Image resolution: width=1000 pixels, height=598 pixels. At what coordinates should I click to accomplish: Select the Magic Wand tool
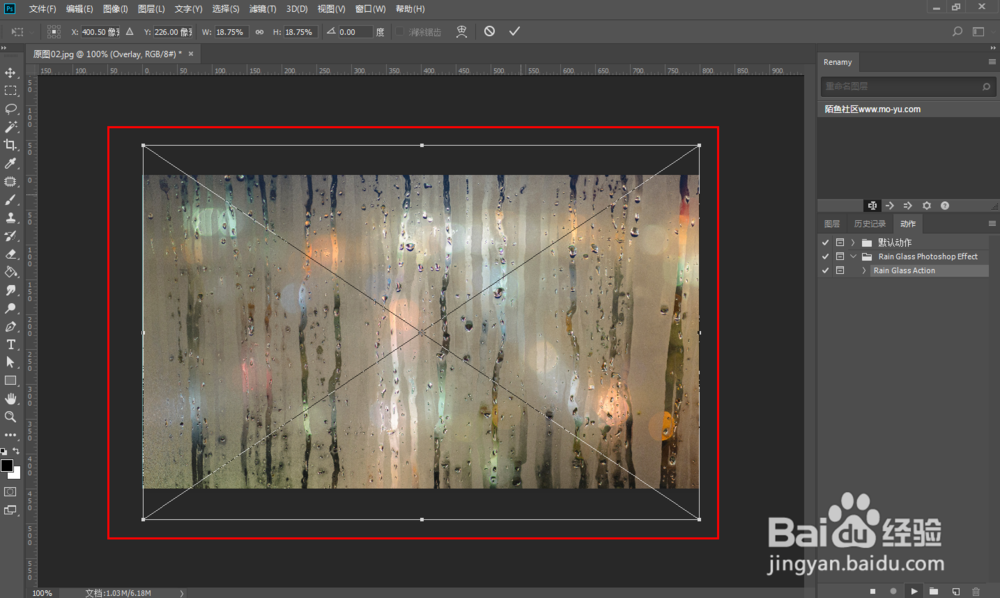pos(10,127)
